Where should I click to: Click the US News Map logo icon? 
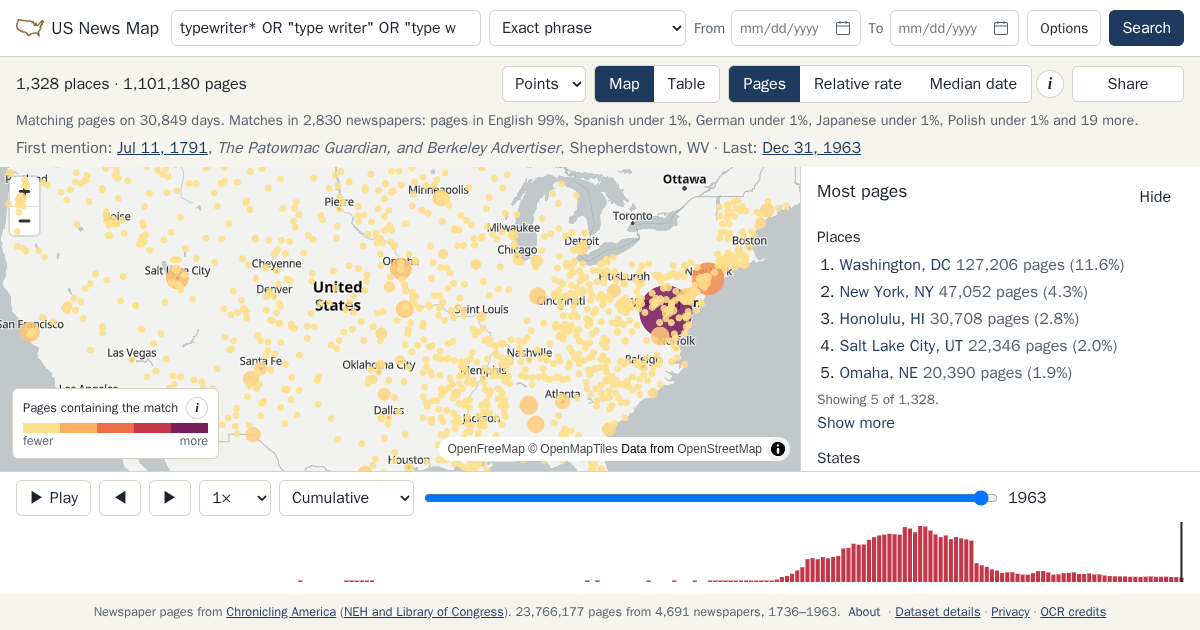[x=30, y=28]
